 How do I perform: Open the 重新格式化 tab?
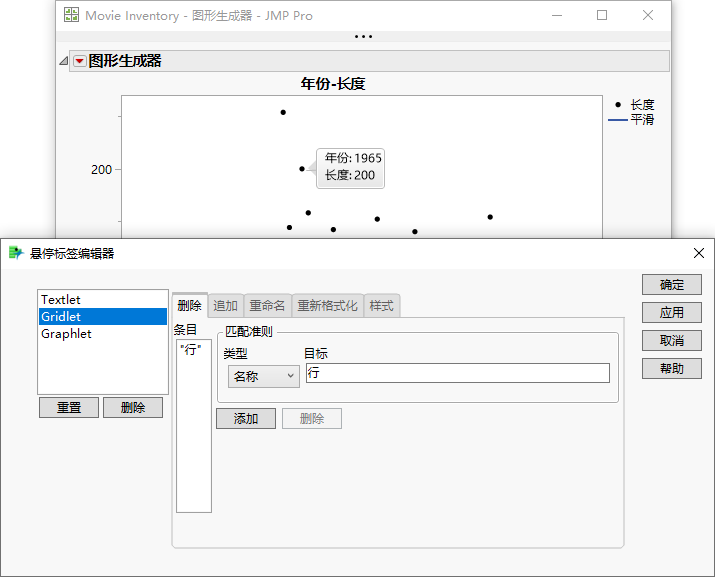[x=327, y=306]
